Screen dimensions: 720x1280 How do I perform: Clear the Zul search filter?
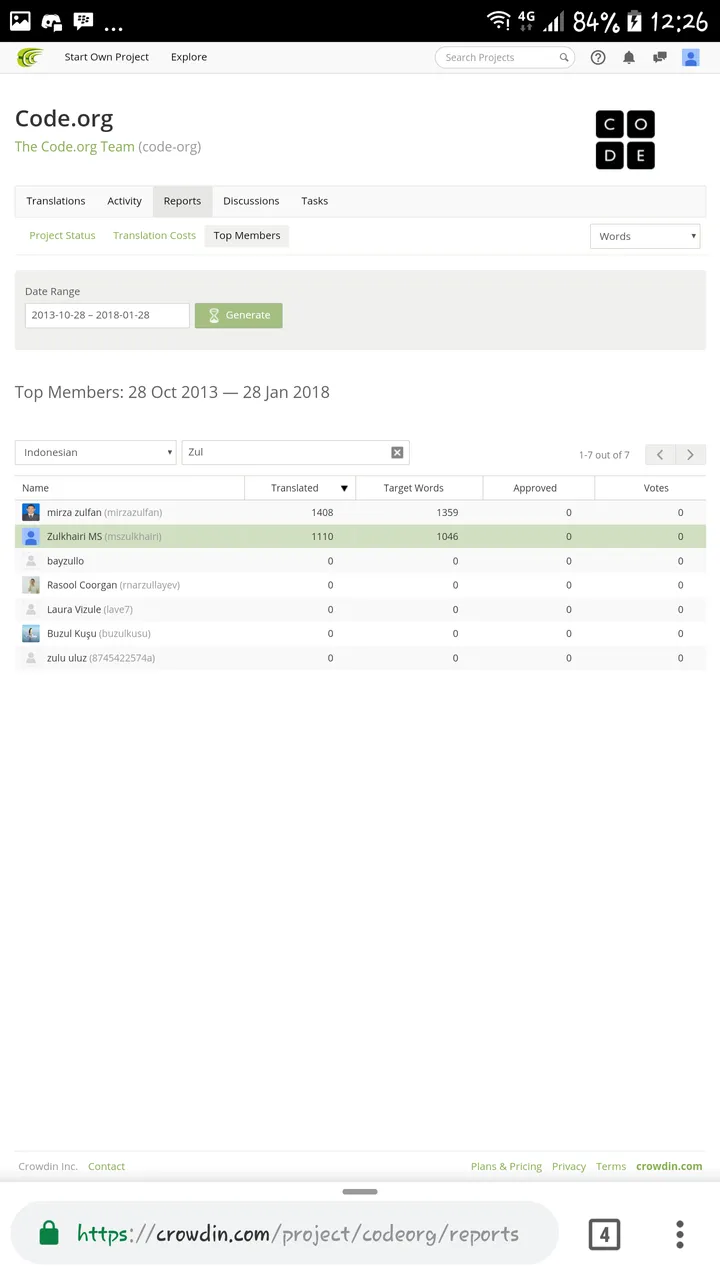point(397,453)
